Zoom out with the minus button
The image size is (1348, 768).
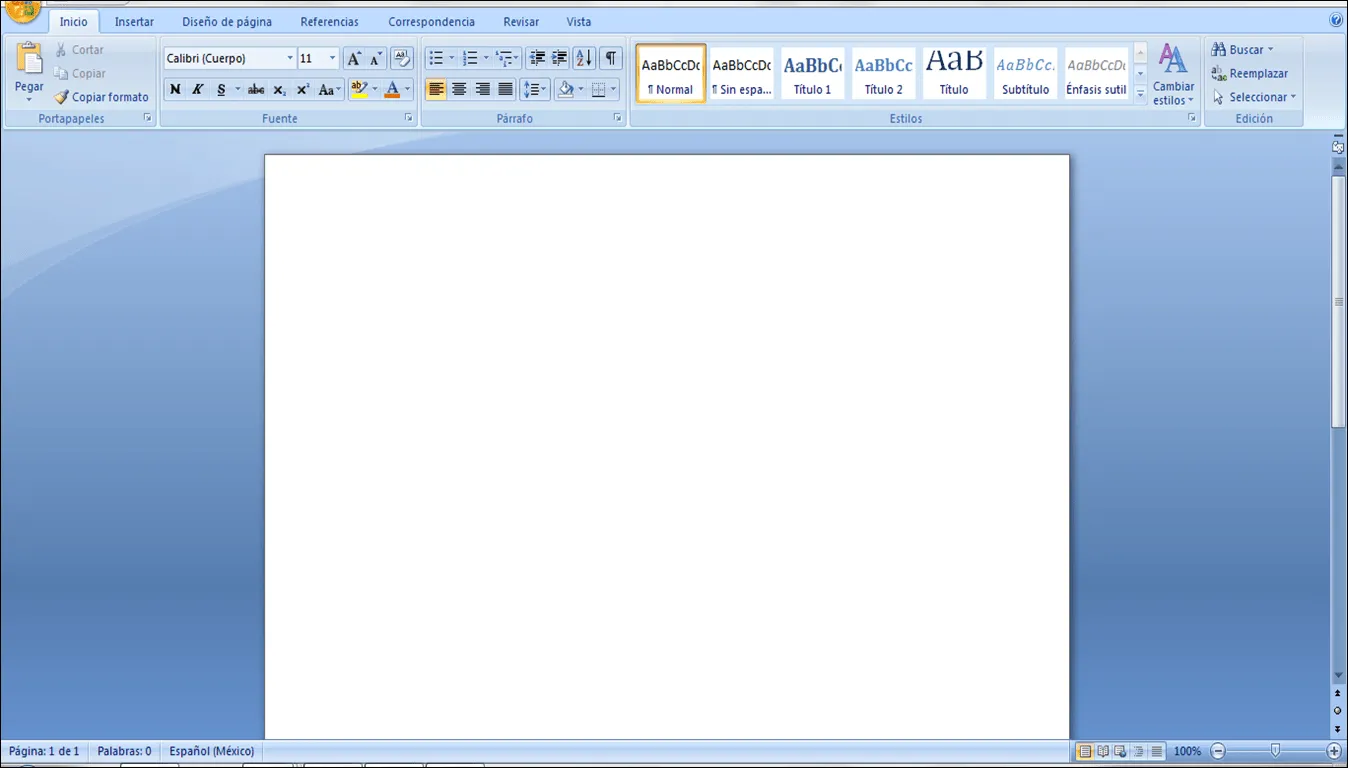(x=1218, y=751)
